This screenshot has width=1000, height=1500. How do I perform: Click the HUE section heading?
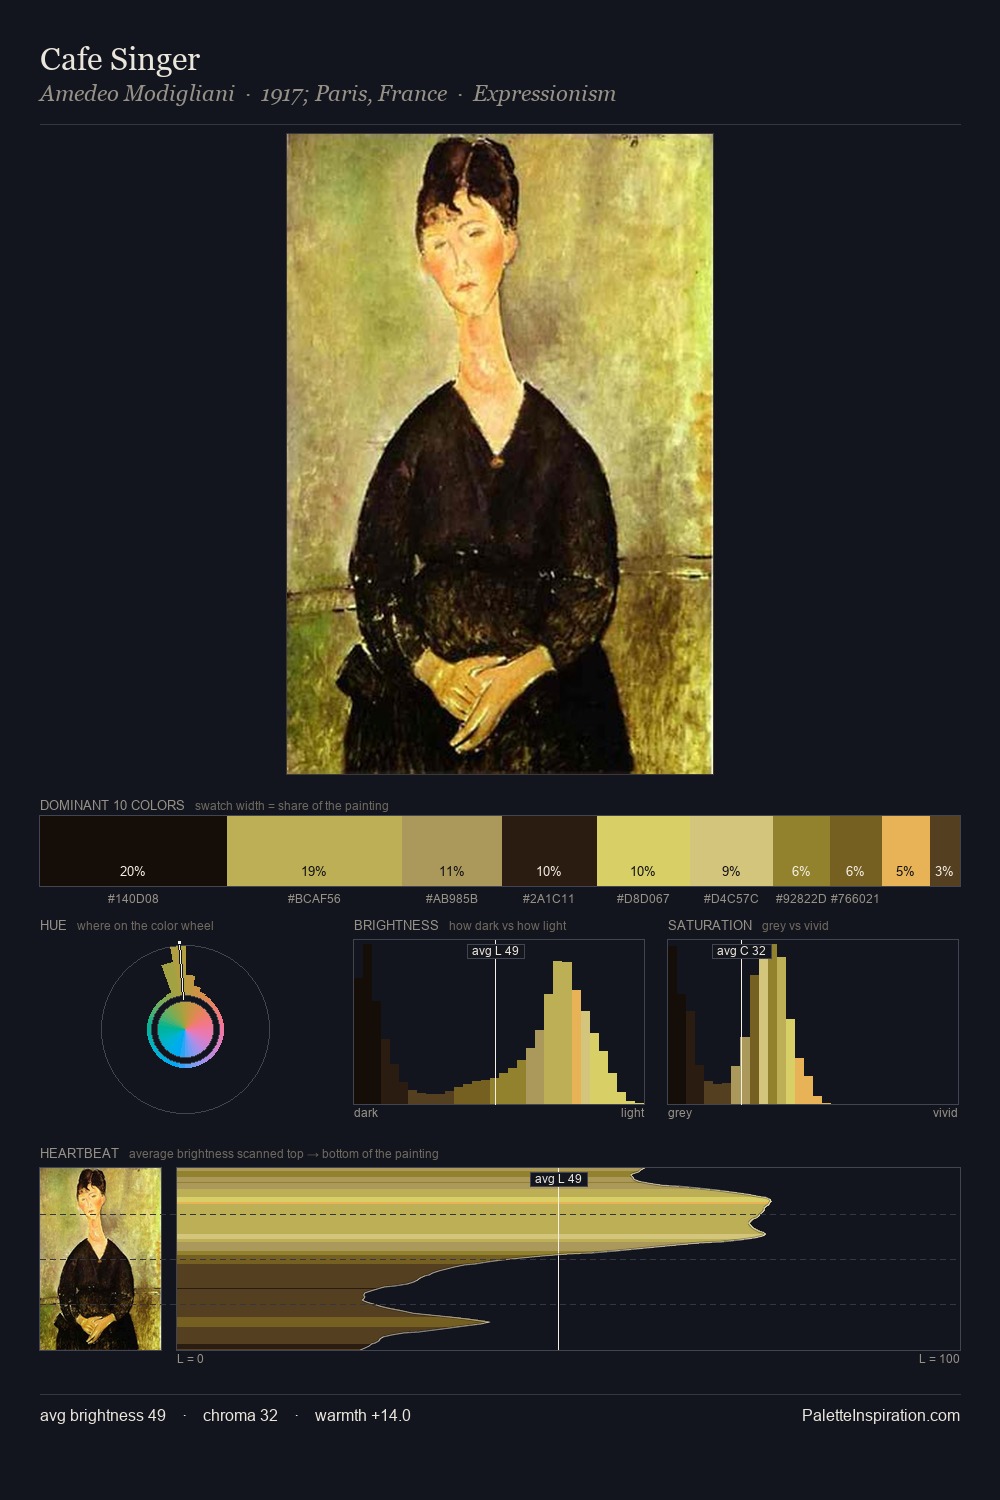coord(53,925)
